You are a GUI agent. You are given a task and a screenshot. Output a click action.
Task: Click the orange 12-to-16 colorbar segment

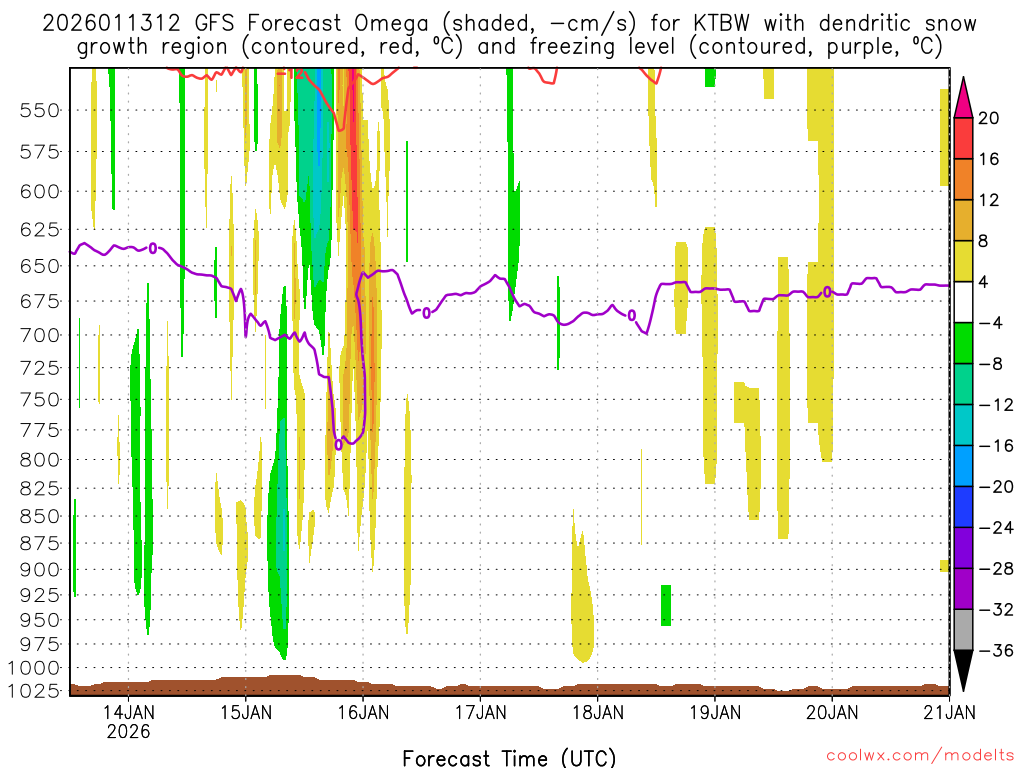pos(963,179)
